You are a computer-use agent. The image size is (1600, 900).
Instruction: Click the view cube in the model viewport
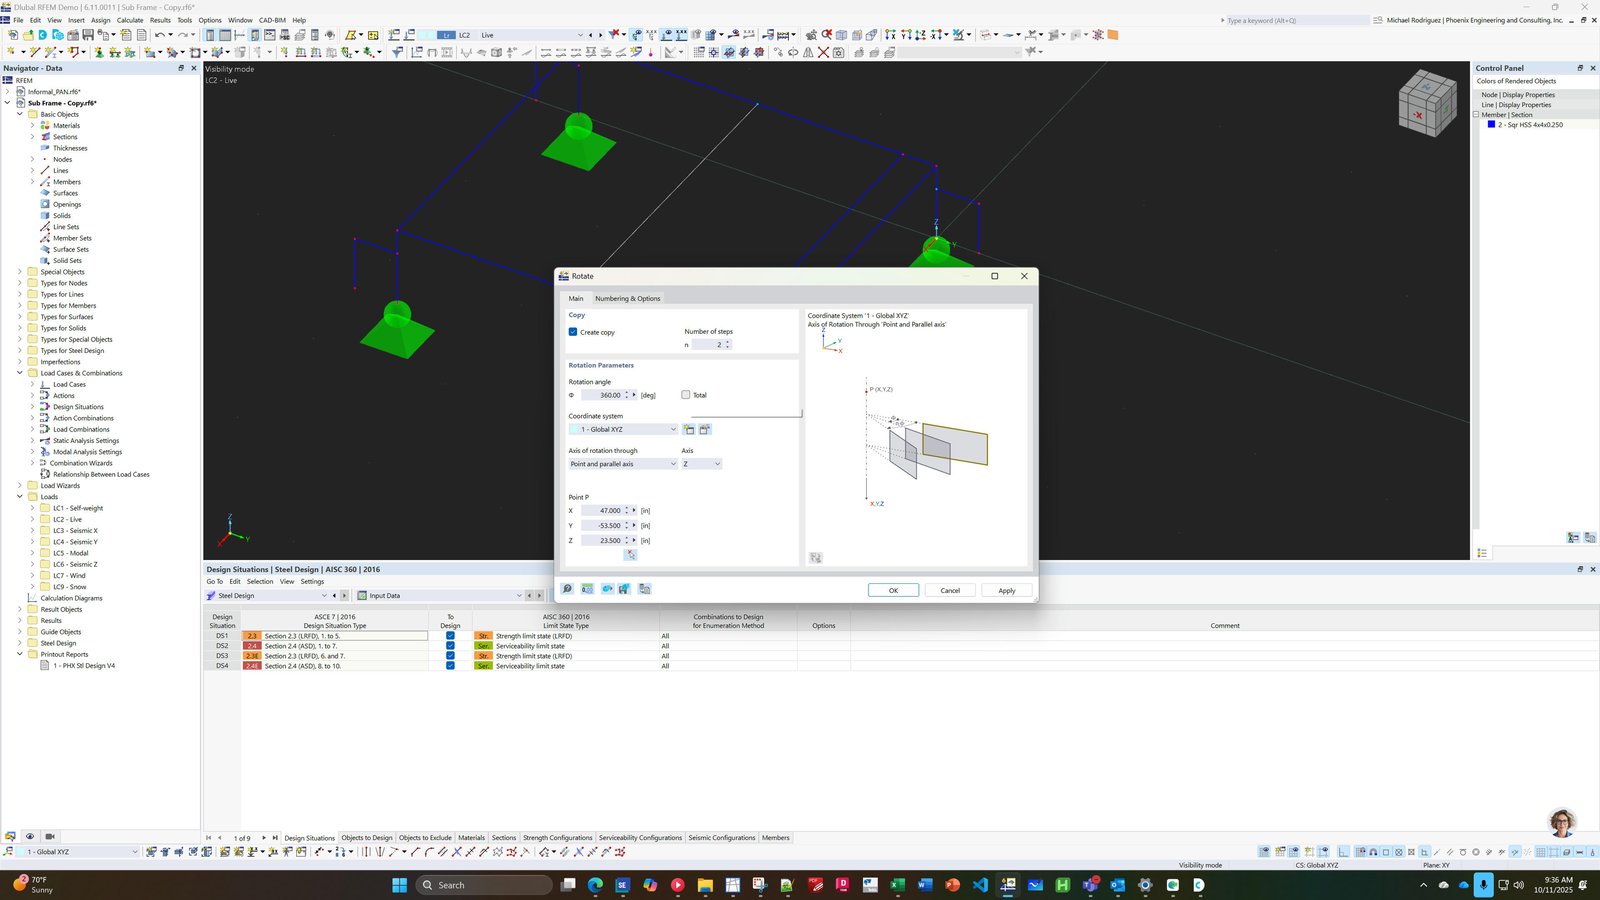1426,103
